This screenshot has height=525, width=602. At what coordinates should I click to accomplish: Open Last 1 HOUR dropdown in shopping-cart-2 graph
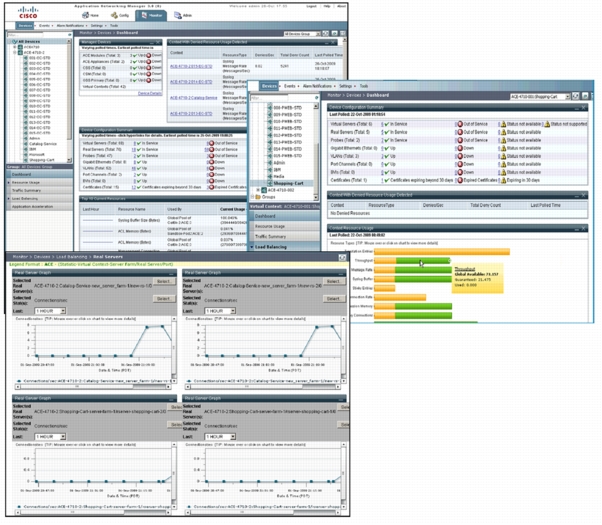50,437
